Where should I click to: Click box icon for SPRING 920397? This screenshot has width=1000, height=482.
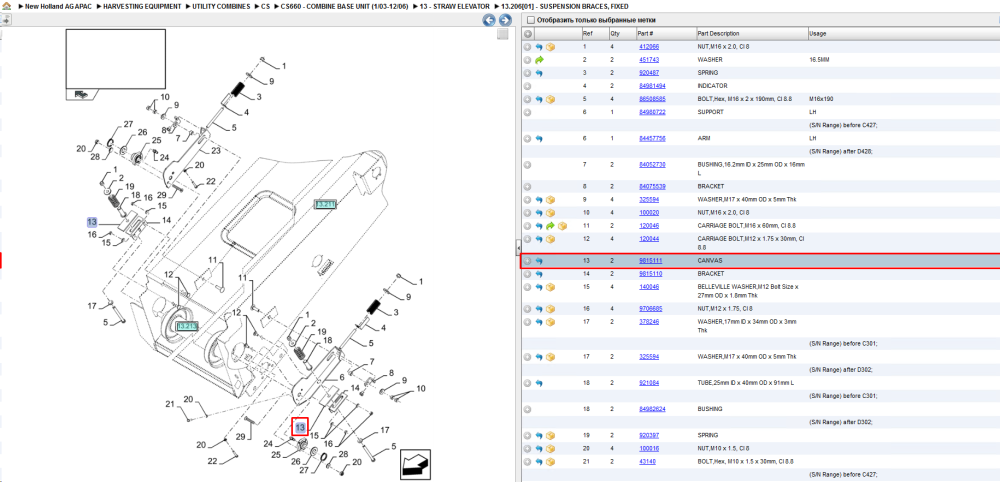pyautogui.click(x=550, y=435)
